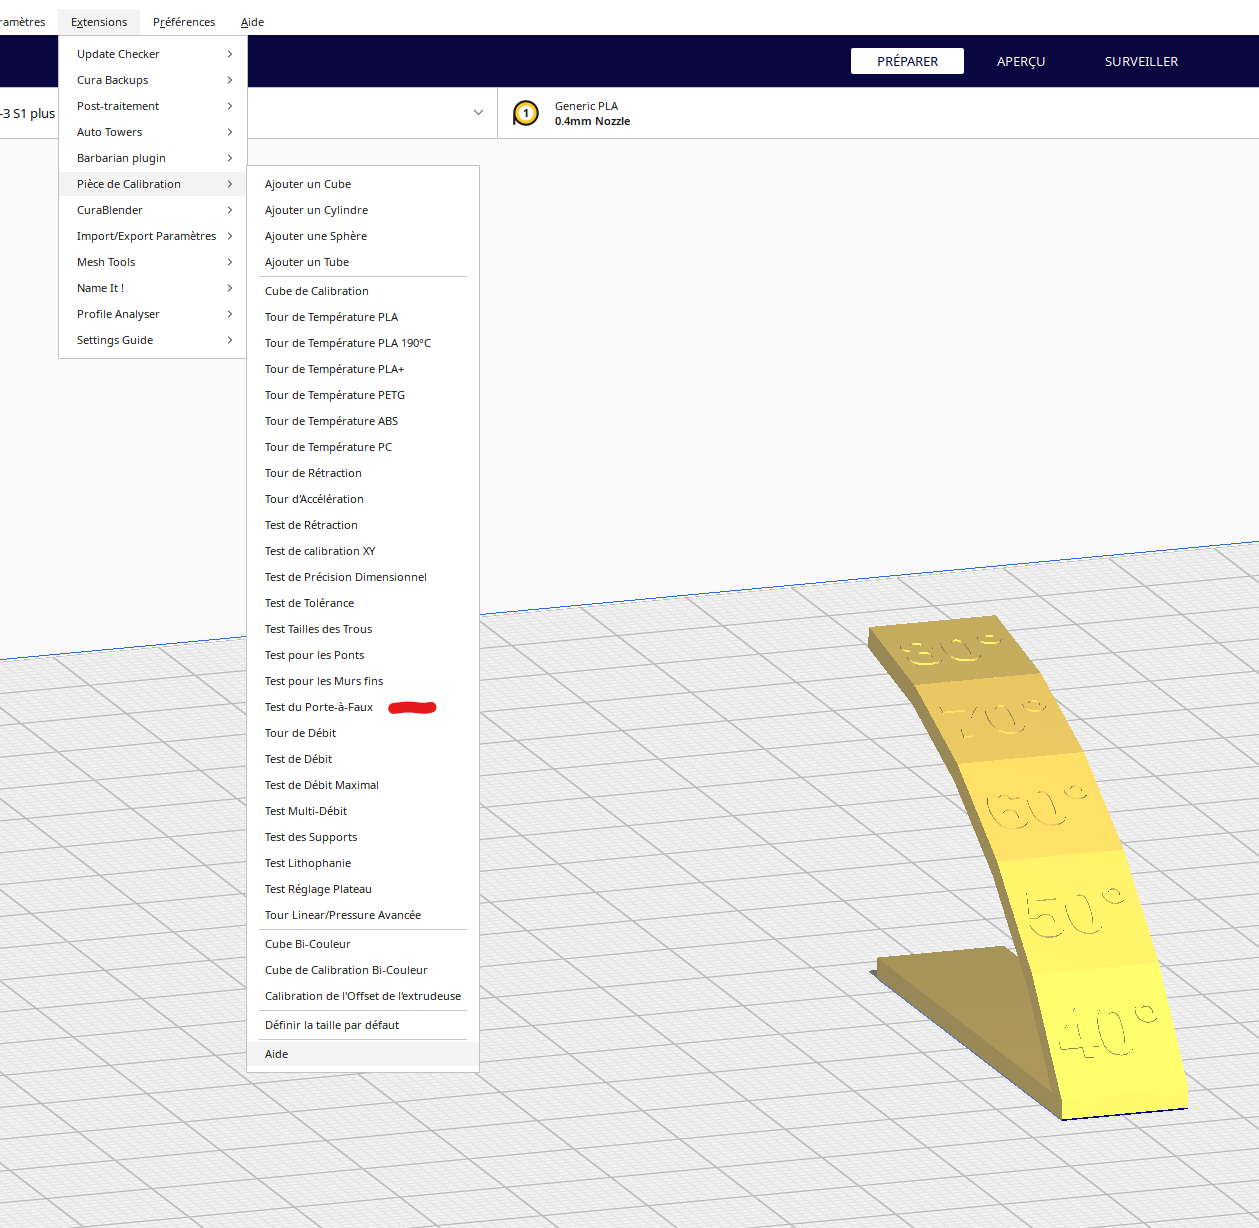Select Test de Précision Dimensionnel
This screenshot has height=1228, width=1259.
(x=363, y=577)
